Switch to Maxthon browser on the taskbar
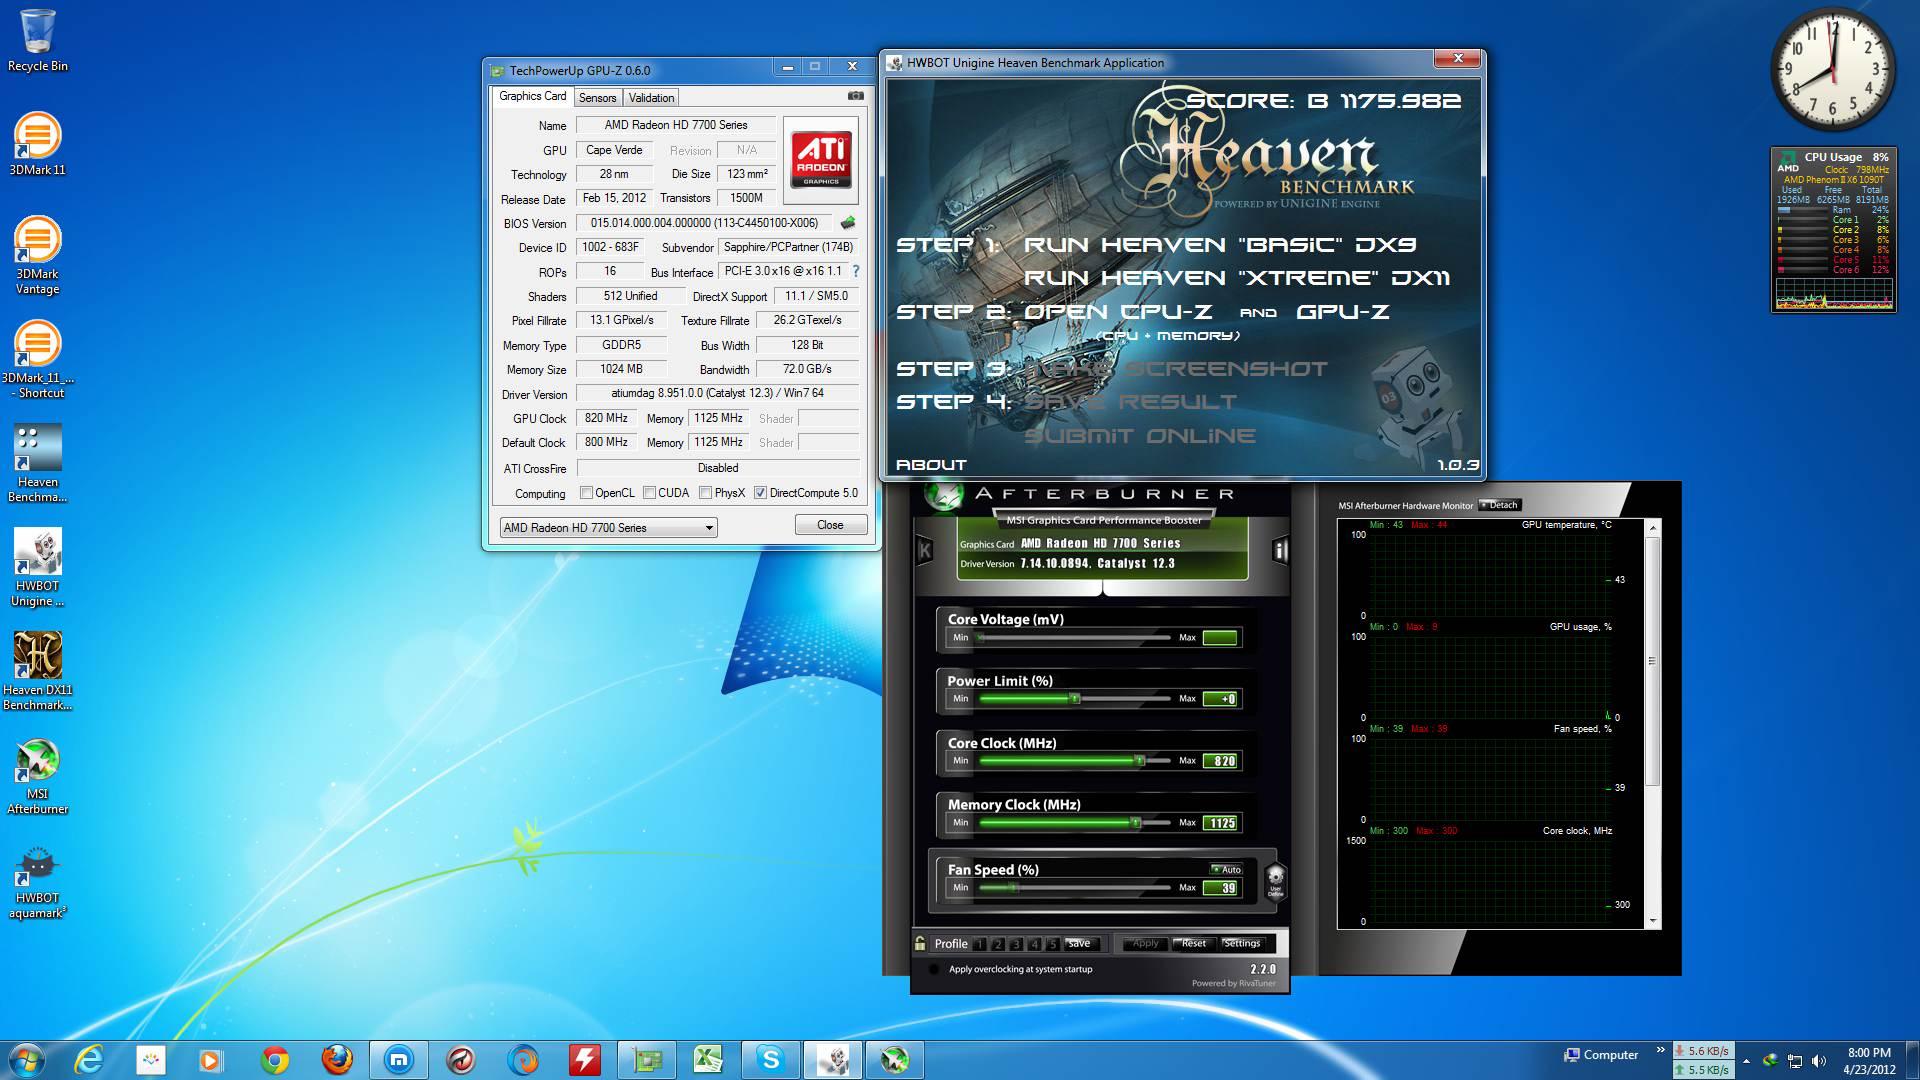Screen dimensions: 1920x1080 point(398,1059)
